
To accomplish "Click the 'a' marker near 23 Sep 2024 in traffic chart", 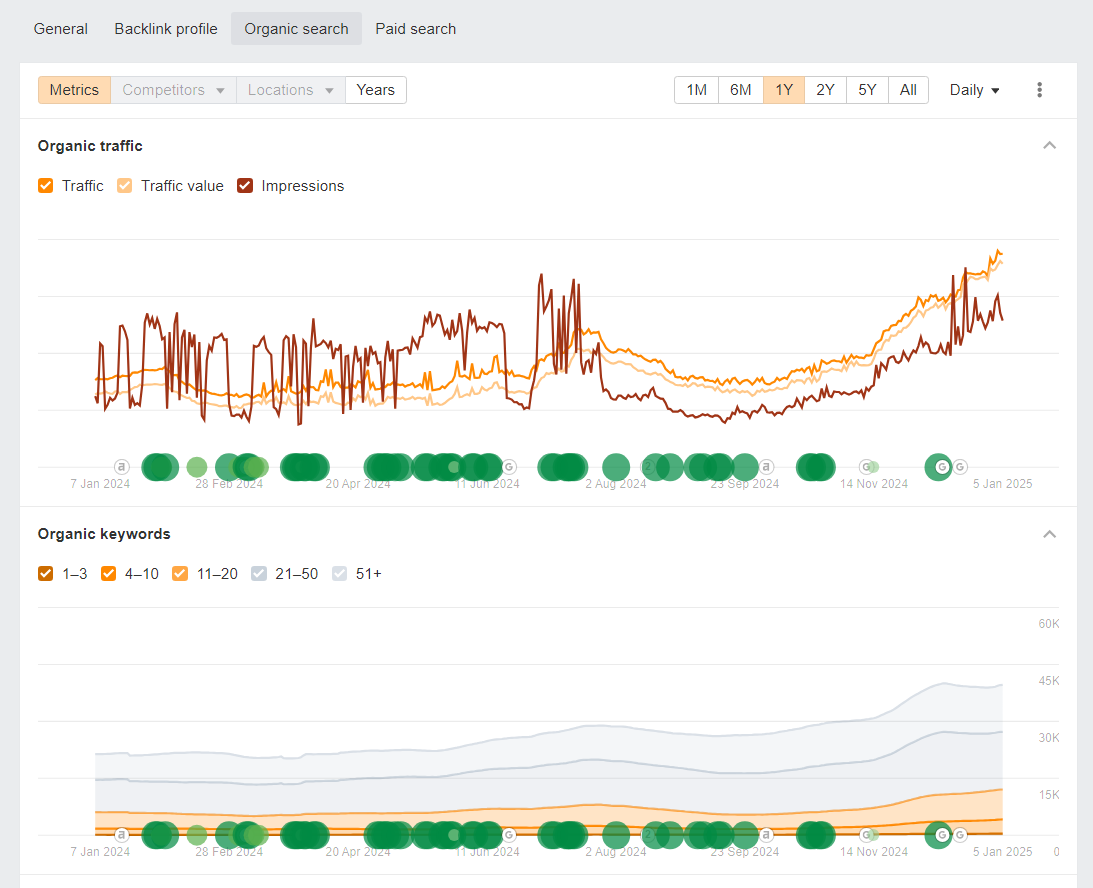I will tap(766, 466).
